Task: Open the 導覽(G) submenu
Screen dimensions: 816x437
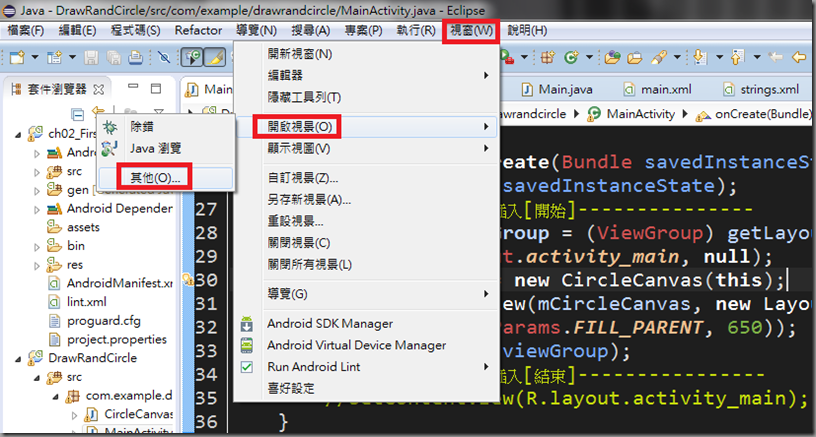Action: pos(366,294)
